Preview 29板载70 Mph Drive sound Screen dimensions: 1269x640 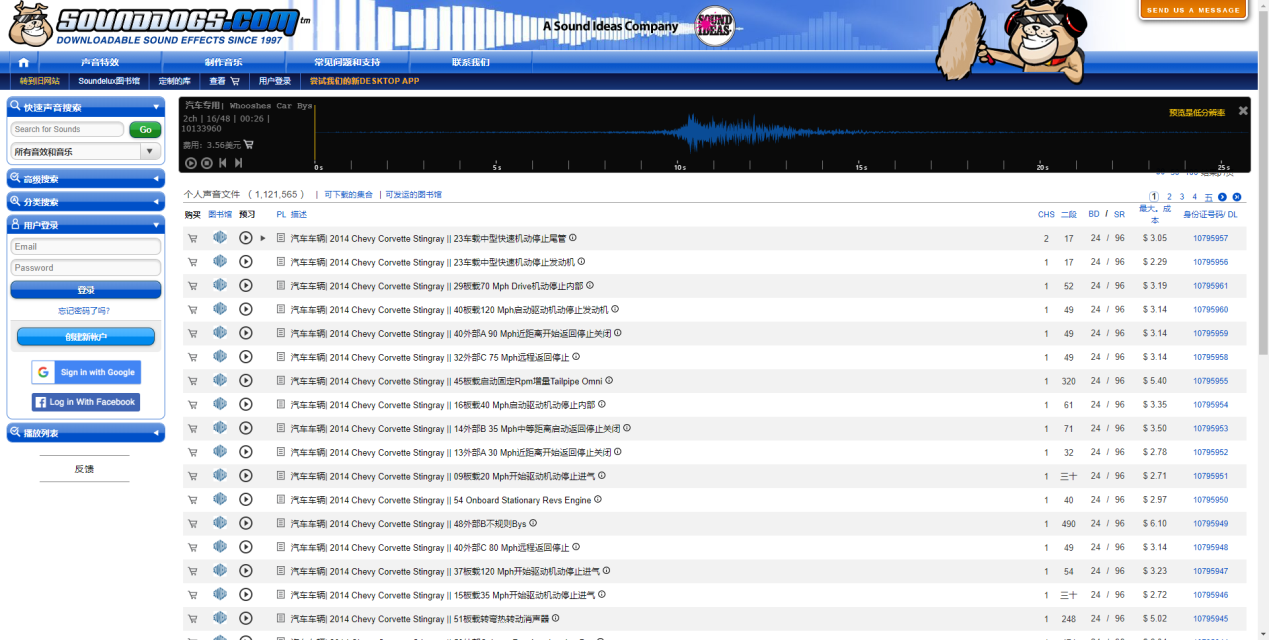coord(246,286)
